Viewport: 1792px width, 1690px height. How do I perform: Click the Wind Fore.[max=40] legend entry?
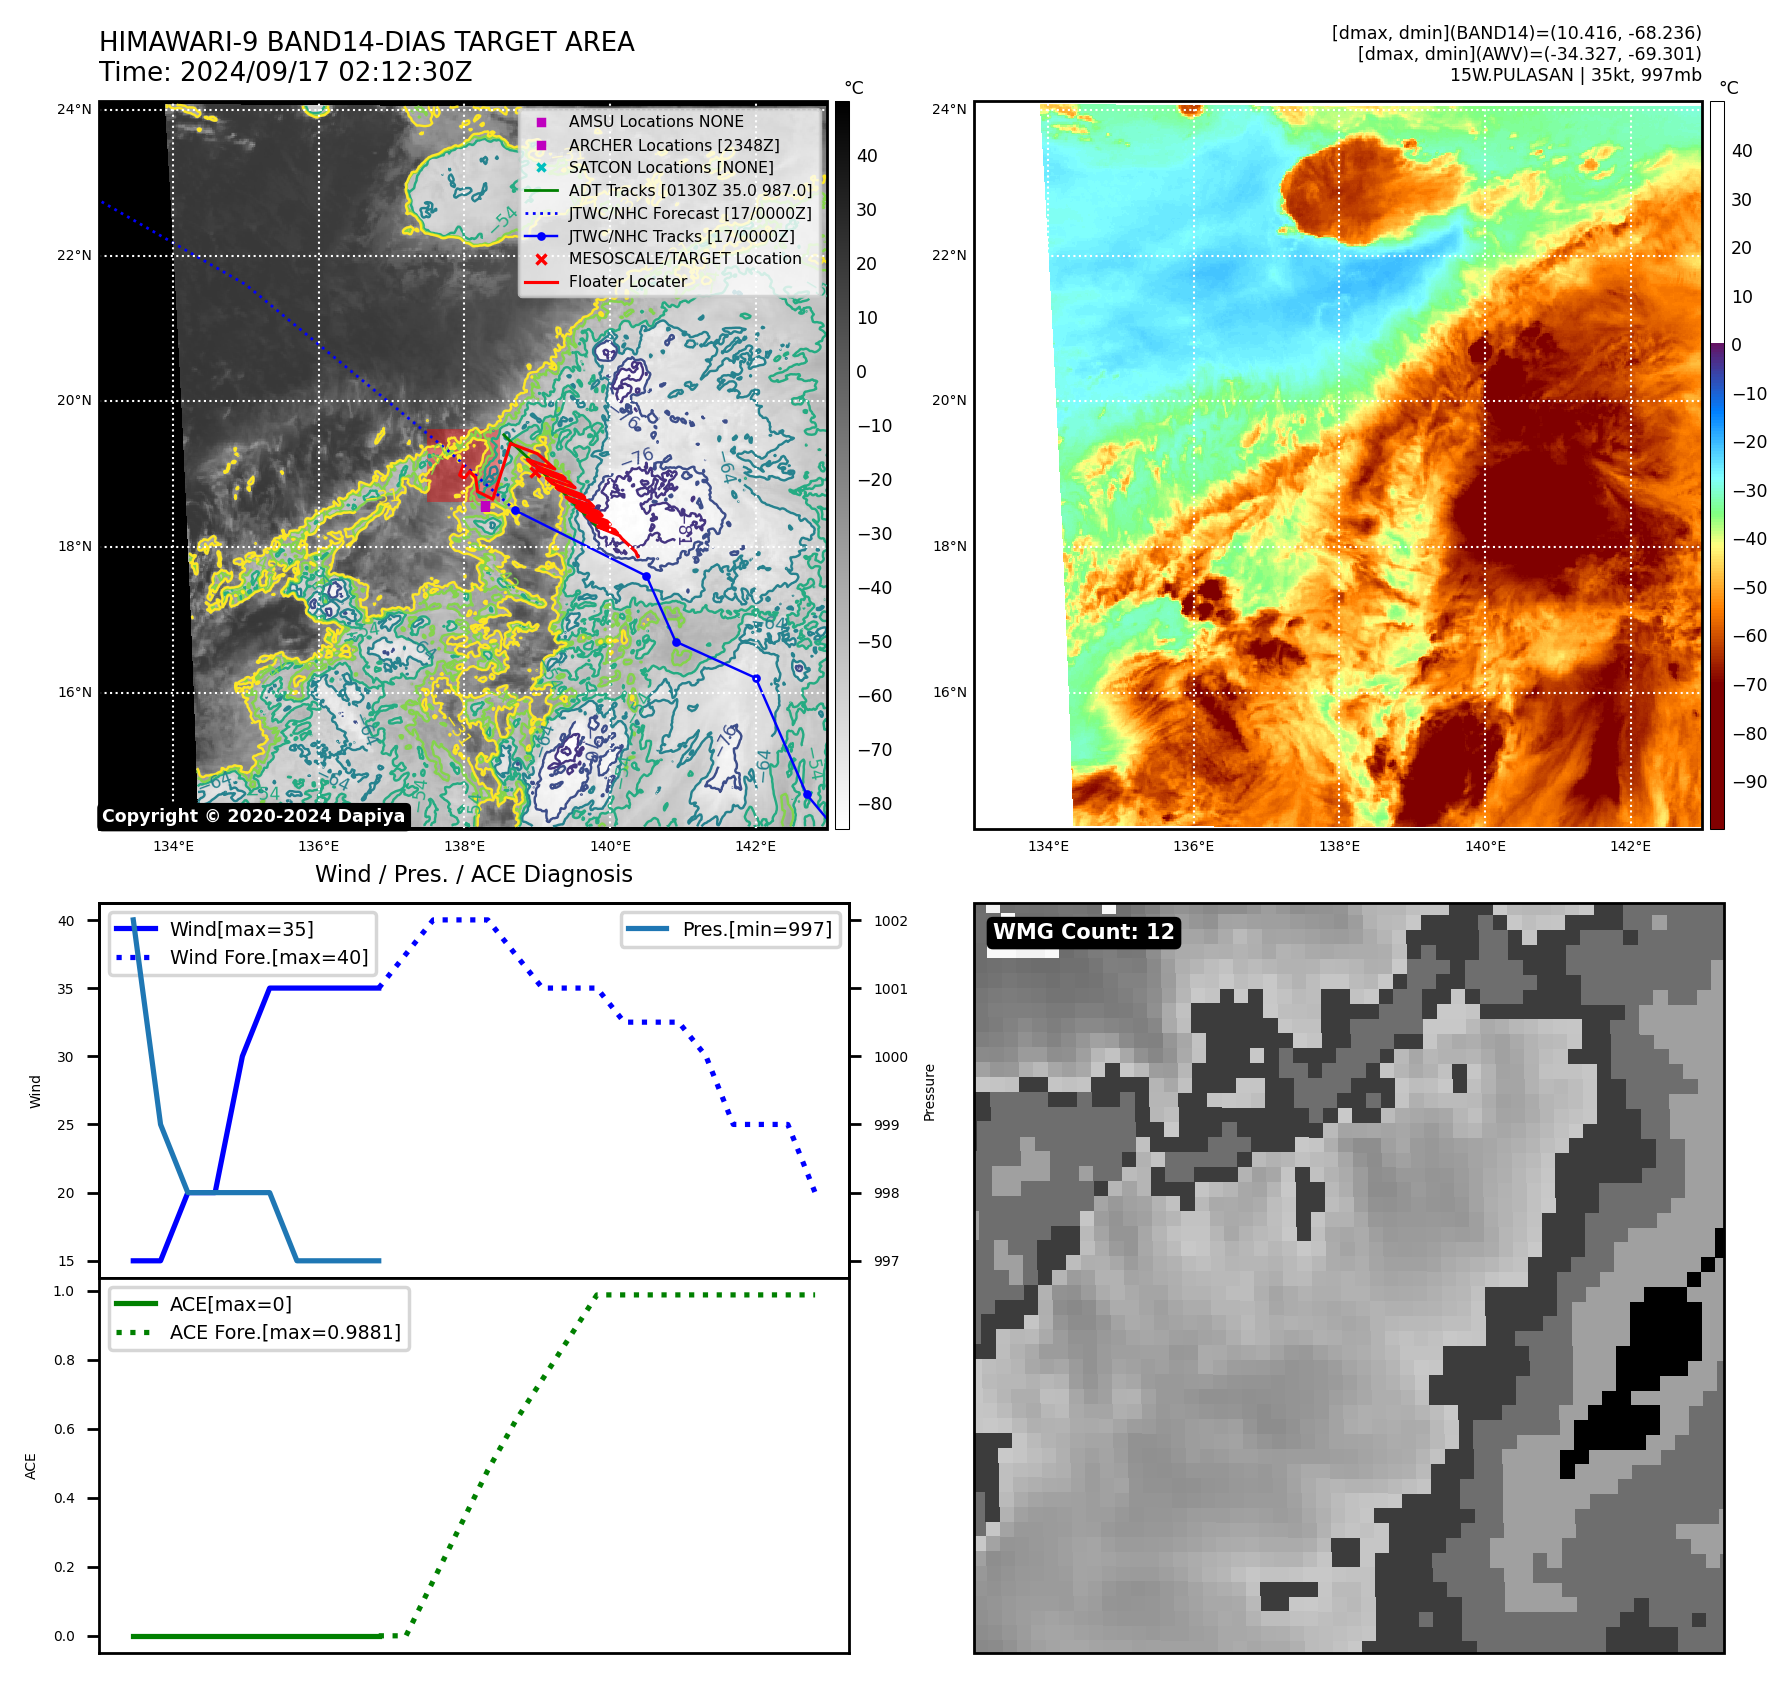268,957
